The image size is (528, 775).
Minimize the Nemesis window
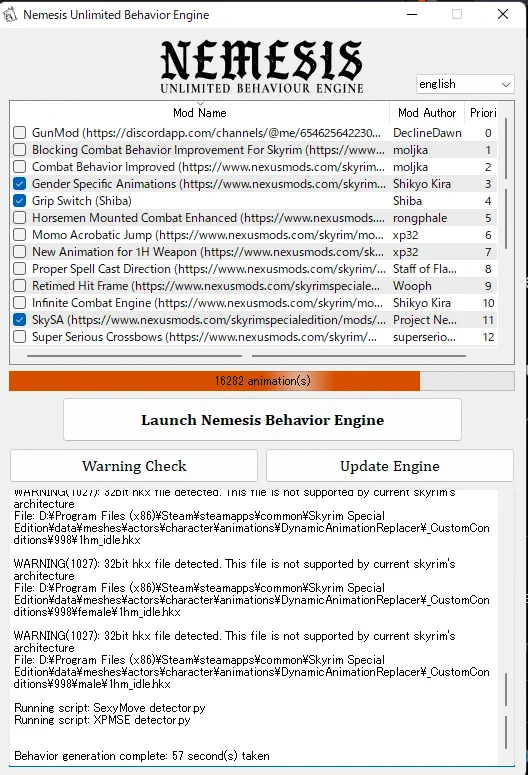pos(412,14)
